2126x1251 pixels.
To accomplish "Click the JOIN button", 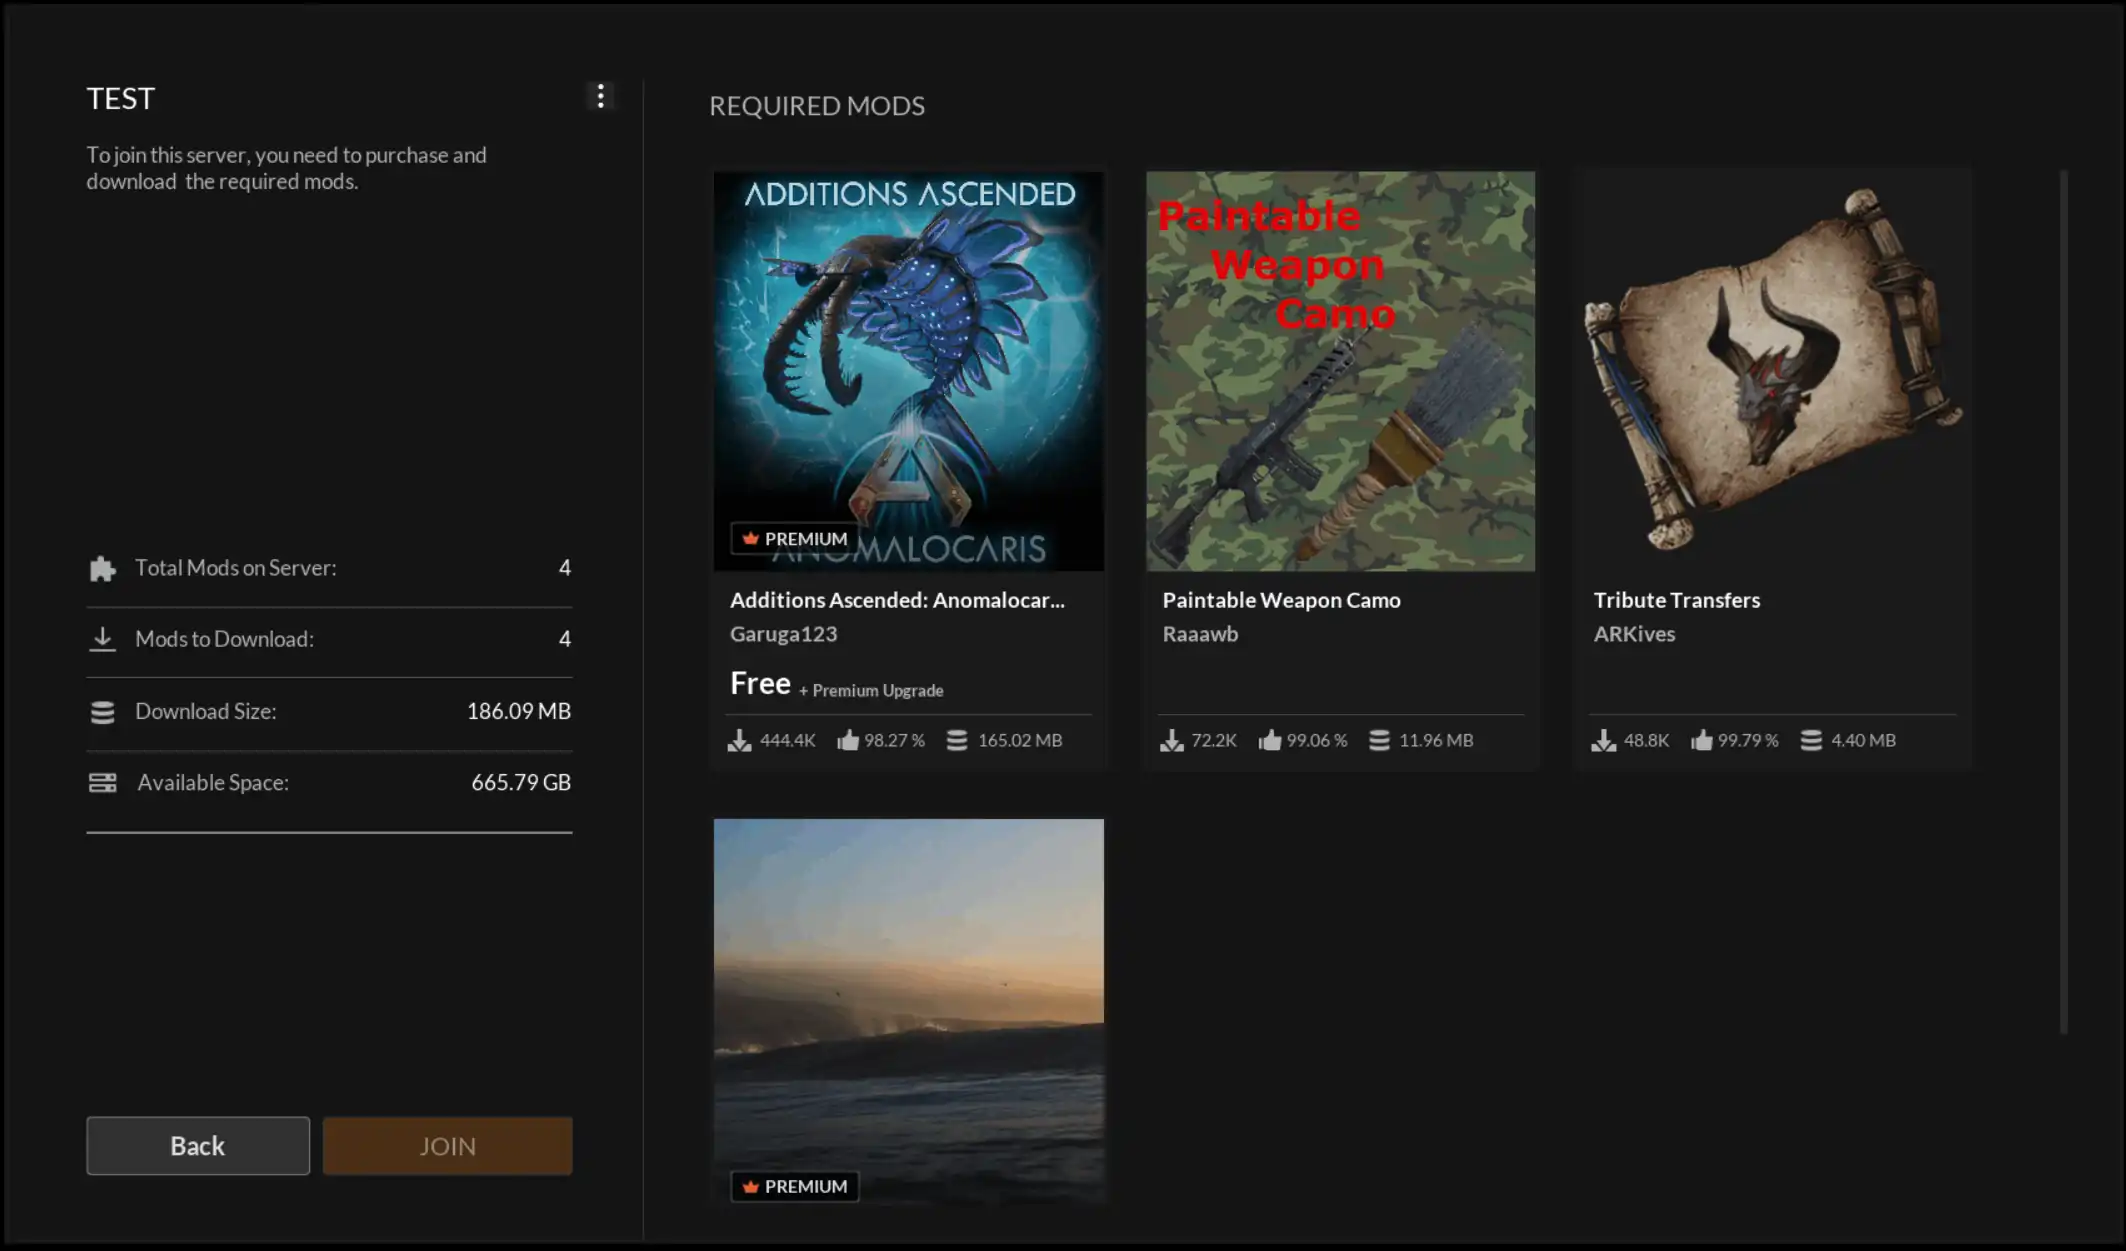I will pyautogui.click(x=447, y=1146).
